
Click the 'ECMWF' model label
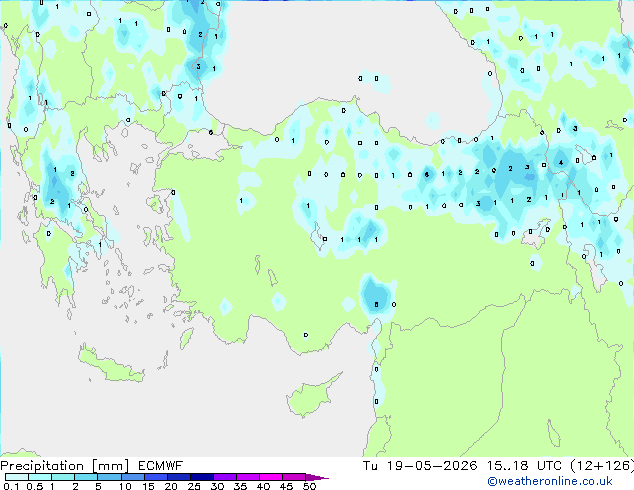[x=161, y=466]
